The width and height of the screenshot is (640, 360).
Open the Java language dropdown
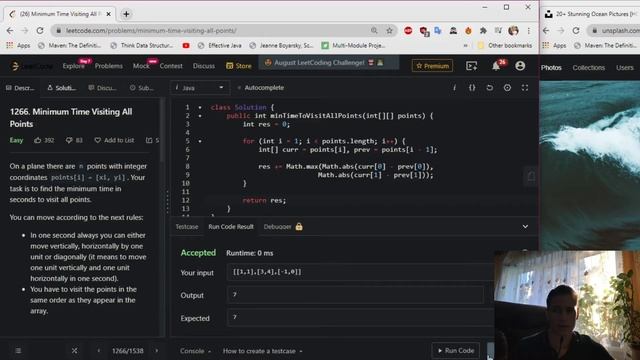point(199,88)
